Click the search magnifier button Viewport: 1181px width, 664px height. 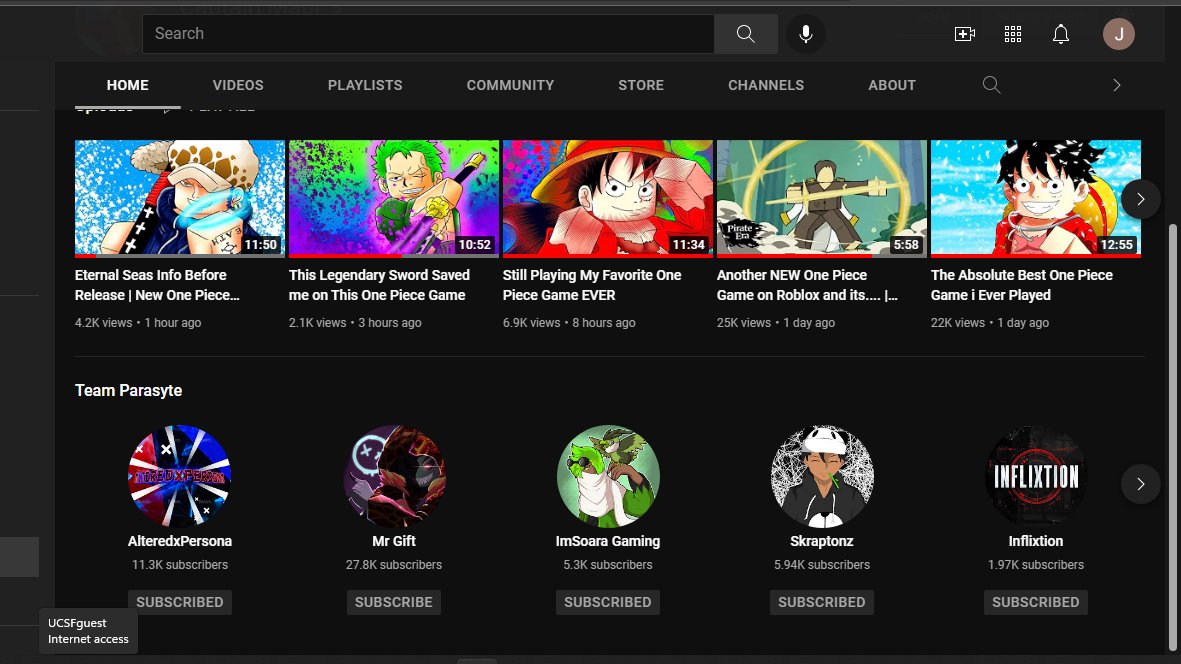(x=746, y=34)
